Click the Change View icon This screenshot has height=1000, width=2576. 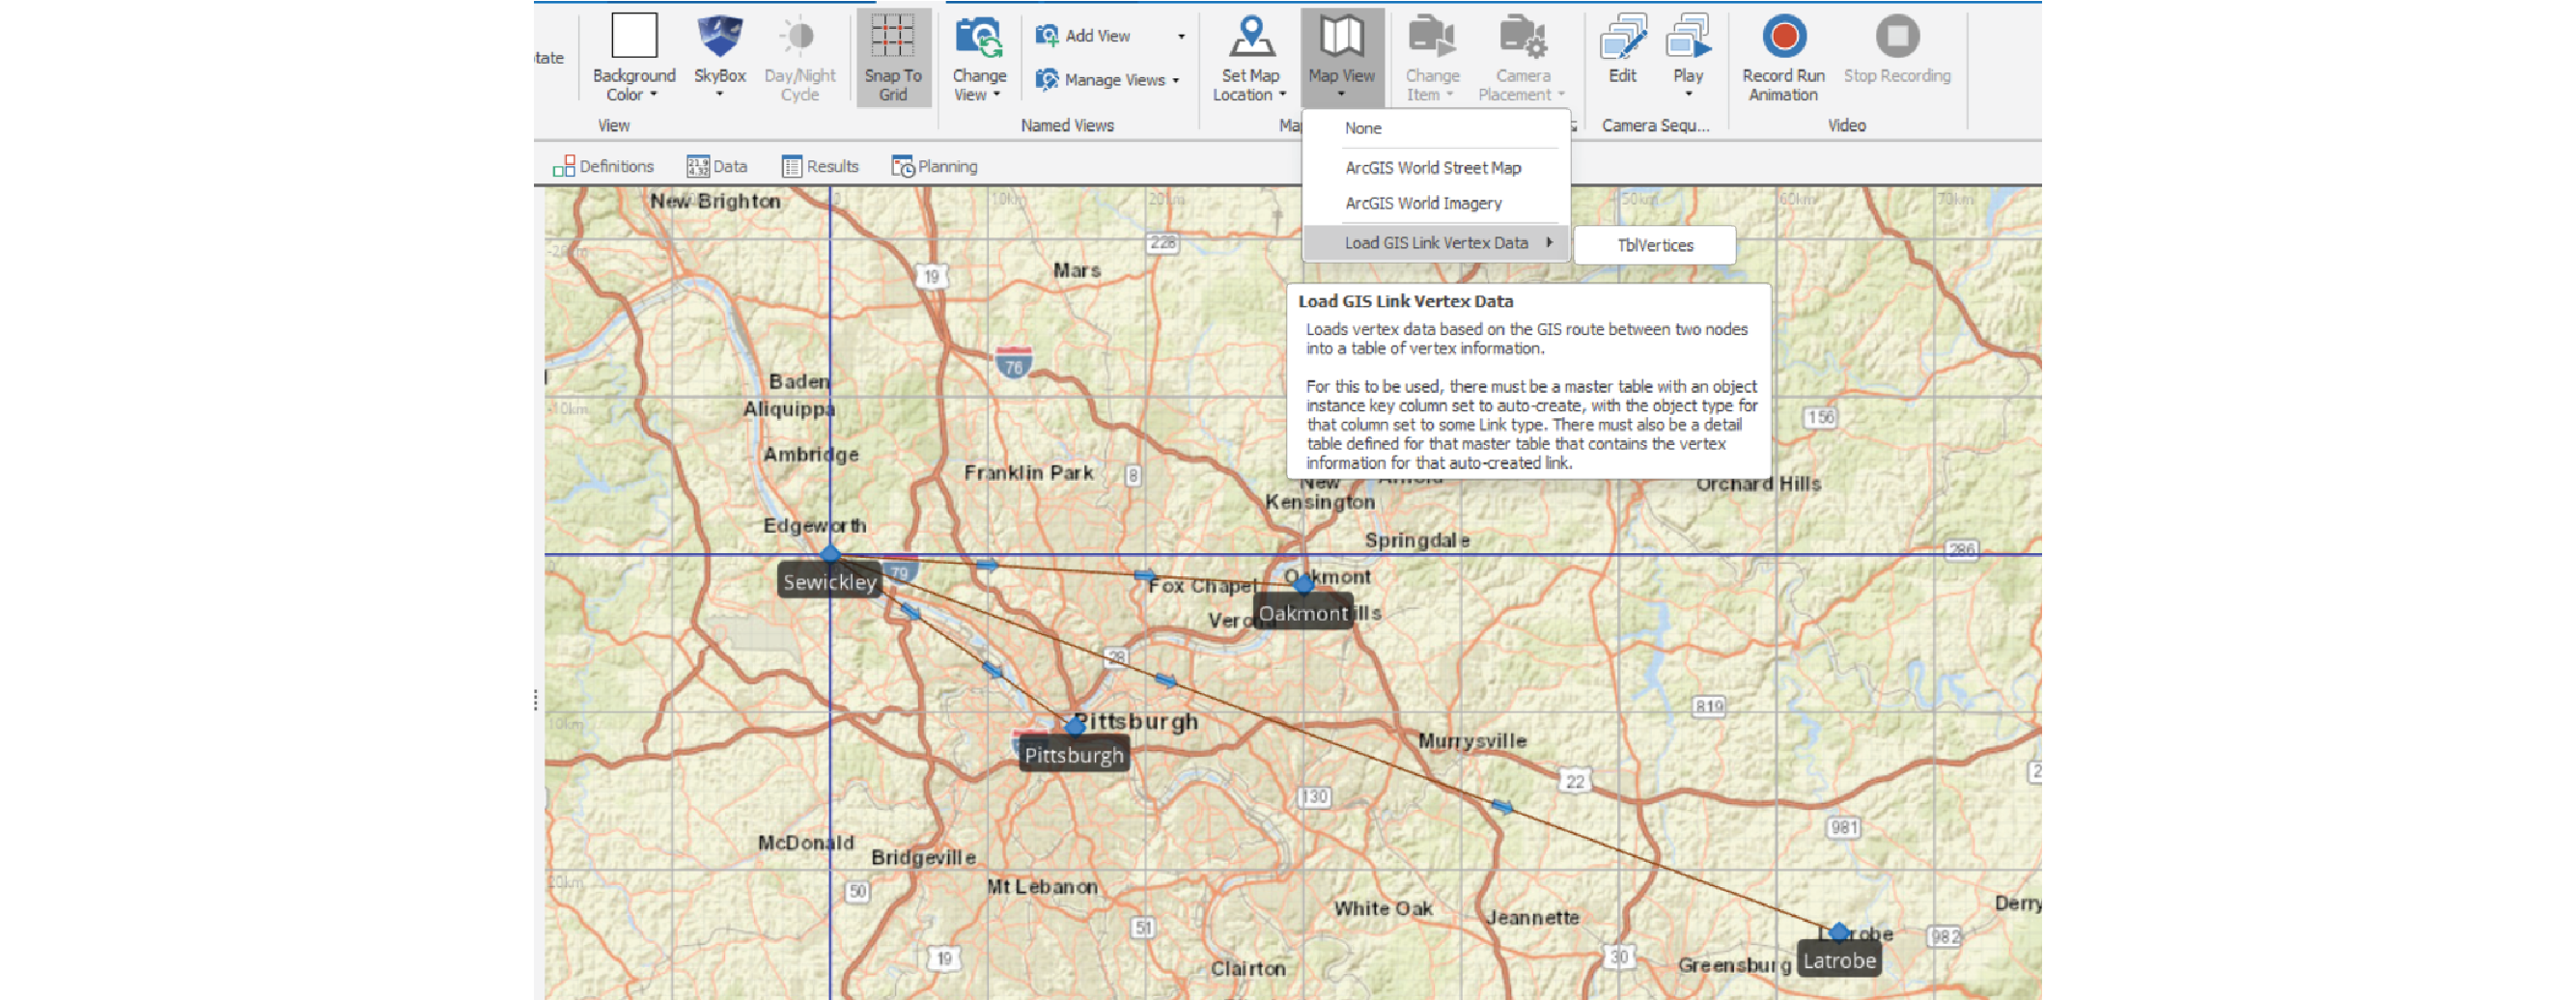[x=978, y=38]
